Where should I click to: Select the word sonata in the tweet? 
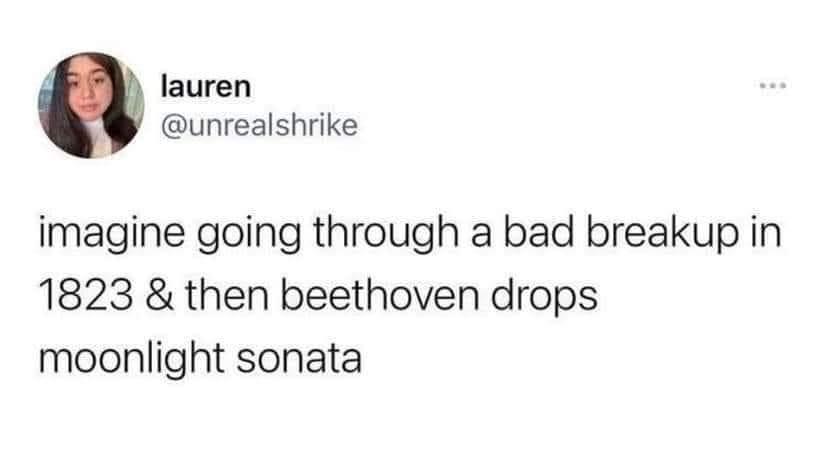coord(299,360)
